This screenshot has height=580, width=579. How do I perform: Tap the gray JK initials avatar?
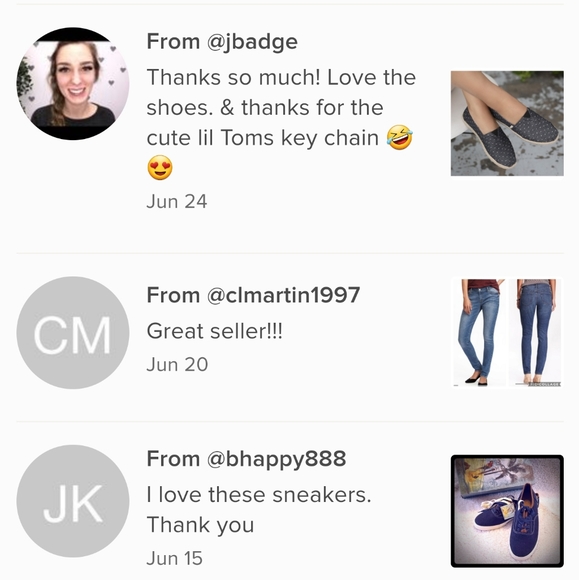73,501
